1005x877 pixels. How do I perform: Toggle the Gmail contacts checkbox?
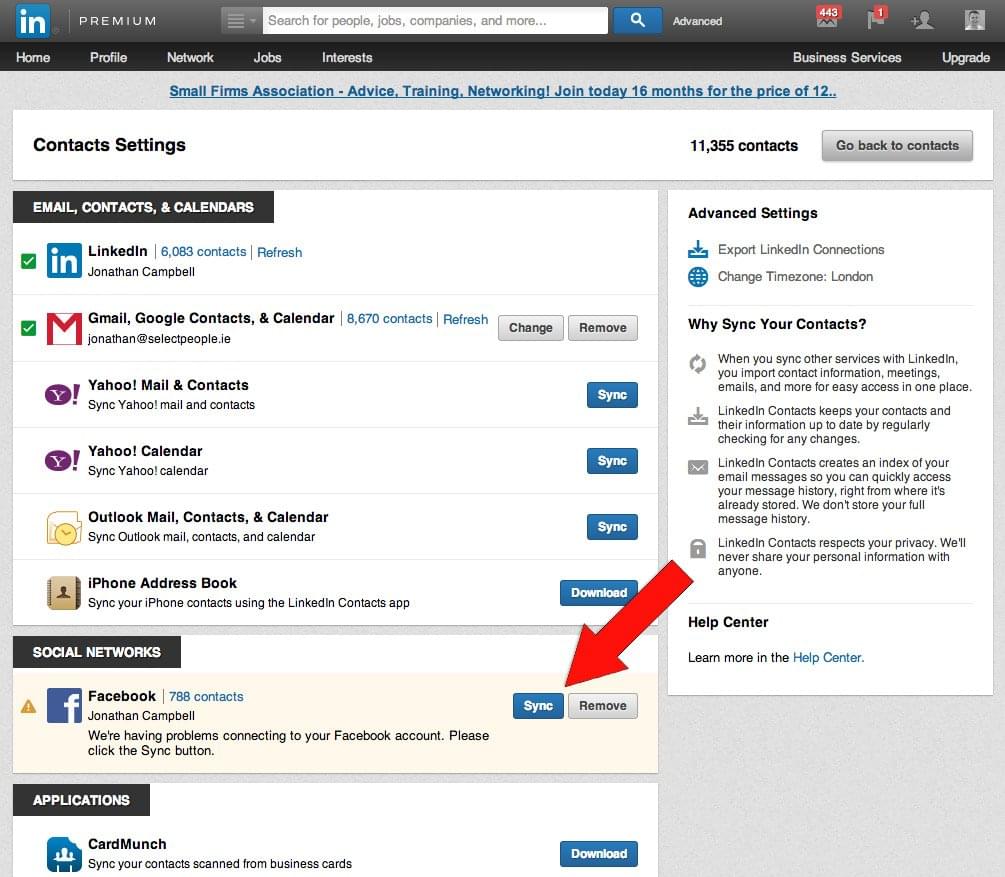(x=28, y=328)
